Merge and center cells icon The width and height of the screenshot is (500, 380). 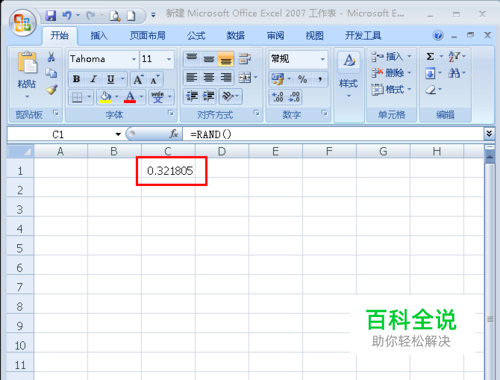point(245,78)
